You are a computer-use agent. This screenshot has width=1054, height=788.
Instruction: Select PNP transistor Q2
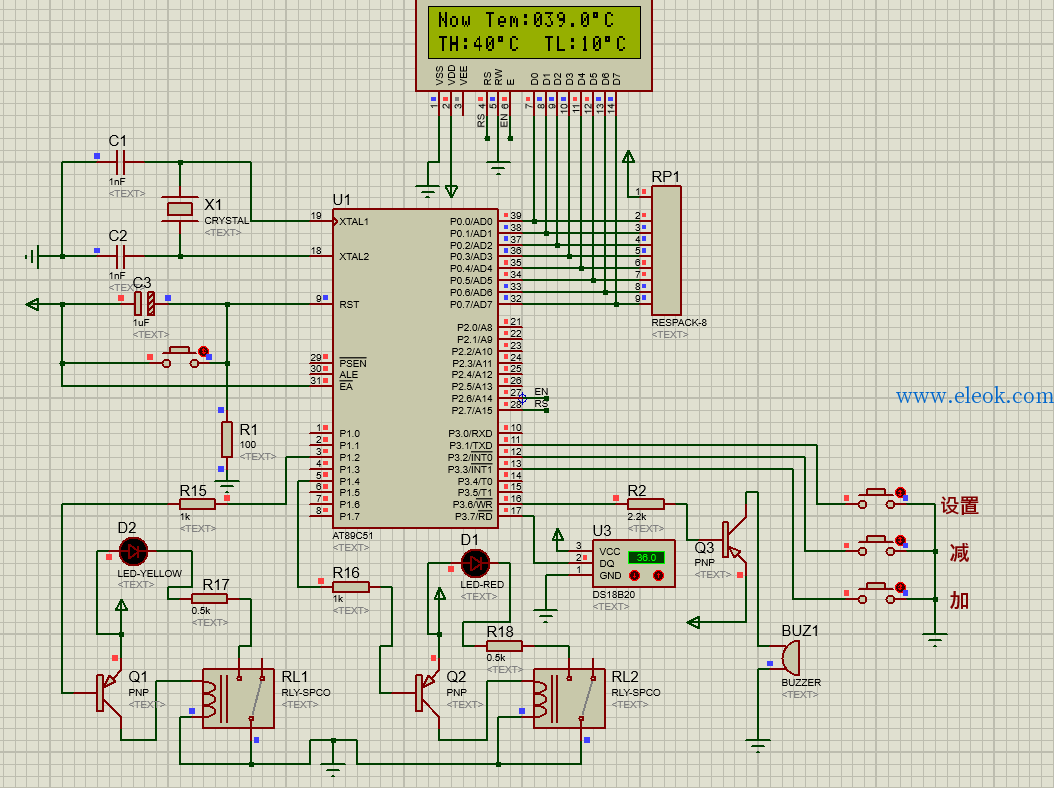[x=428, y=693]
